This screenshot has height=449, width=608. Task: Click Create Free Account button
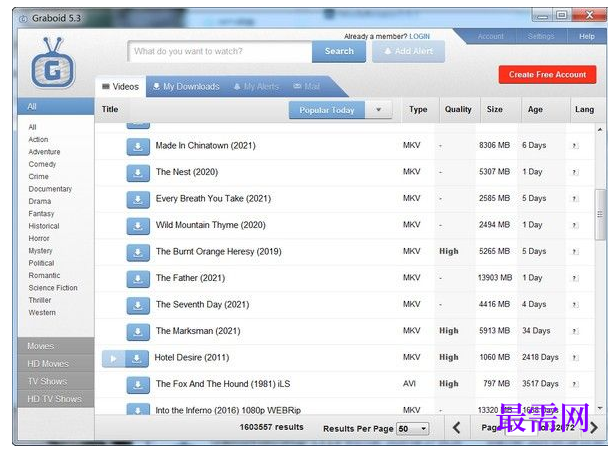(548, 74)
